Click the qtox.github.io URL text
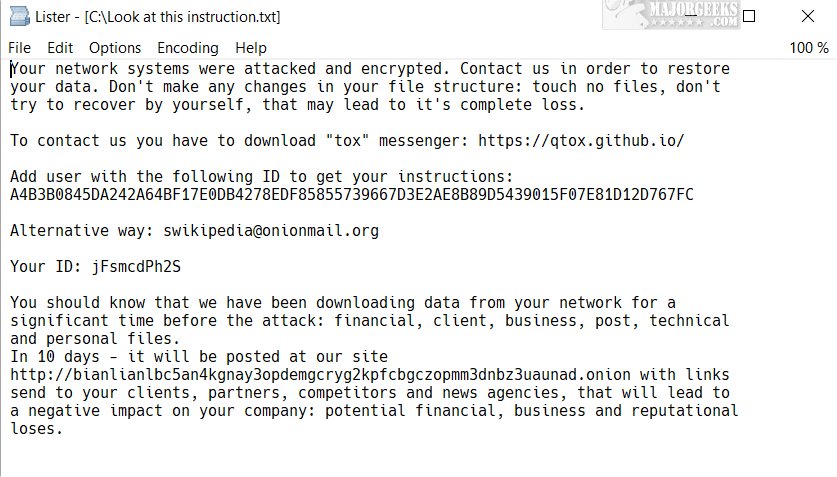Viewport: 837px width, 477px height. (x=581, y=140)
